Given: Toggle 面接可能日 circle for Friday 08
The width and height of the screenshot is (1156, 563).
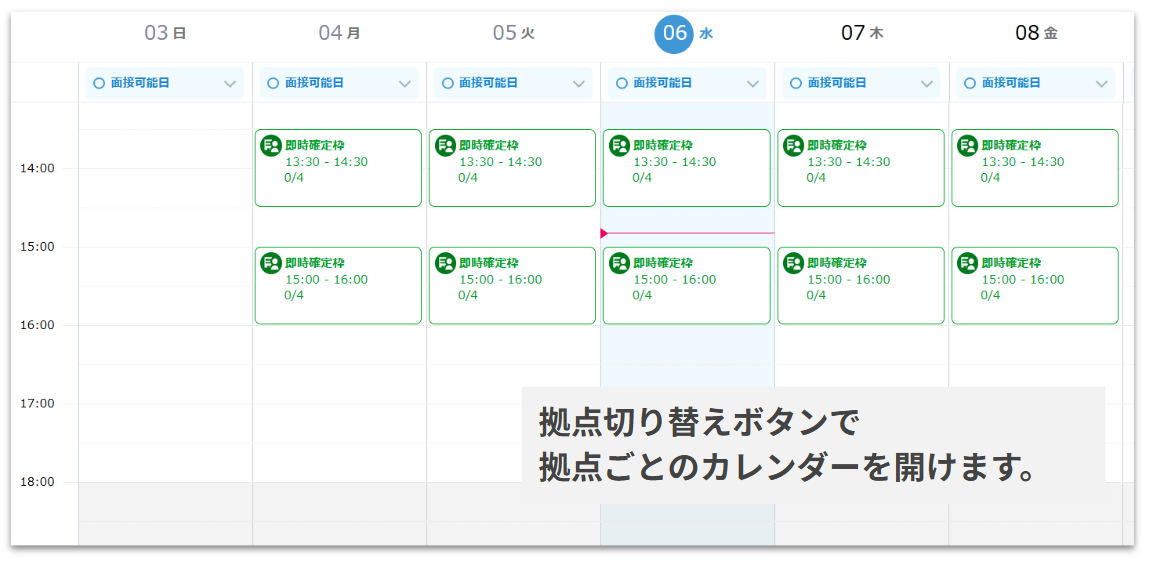Looking at the screenshot, I should click(969, 83).
